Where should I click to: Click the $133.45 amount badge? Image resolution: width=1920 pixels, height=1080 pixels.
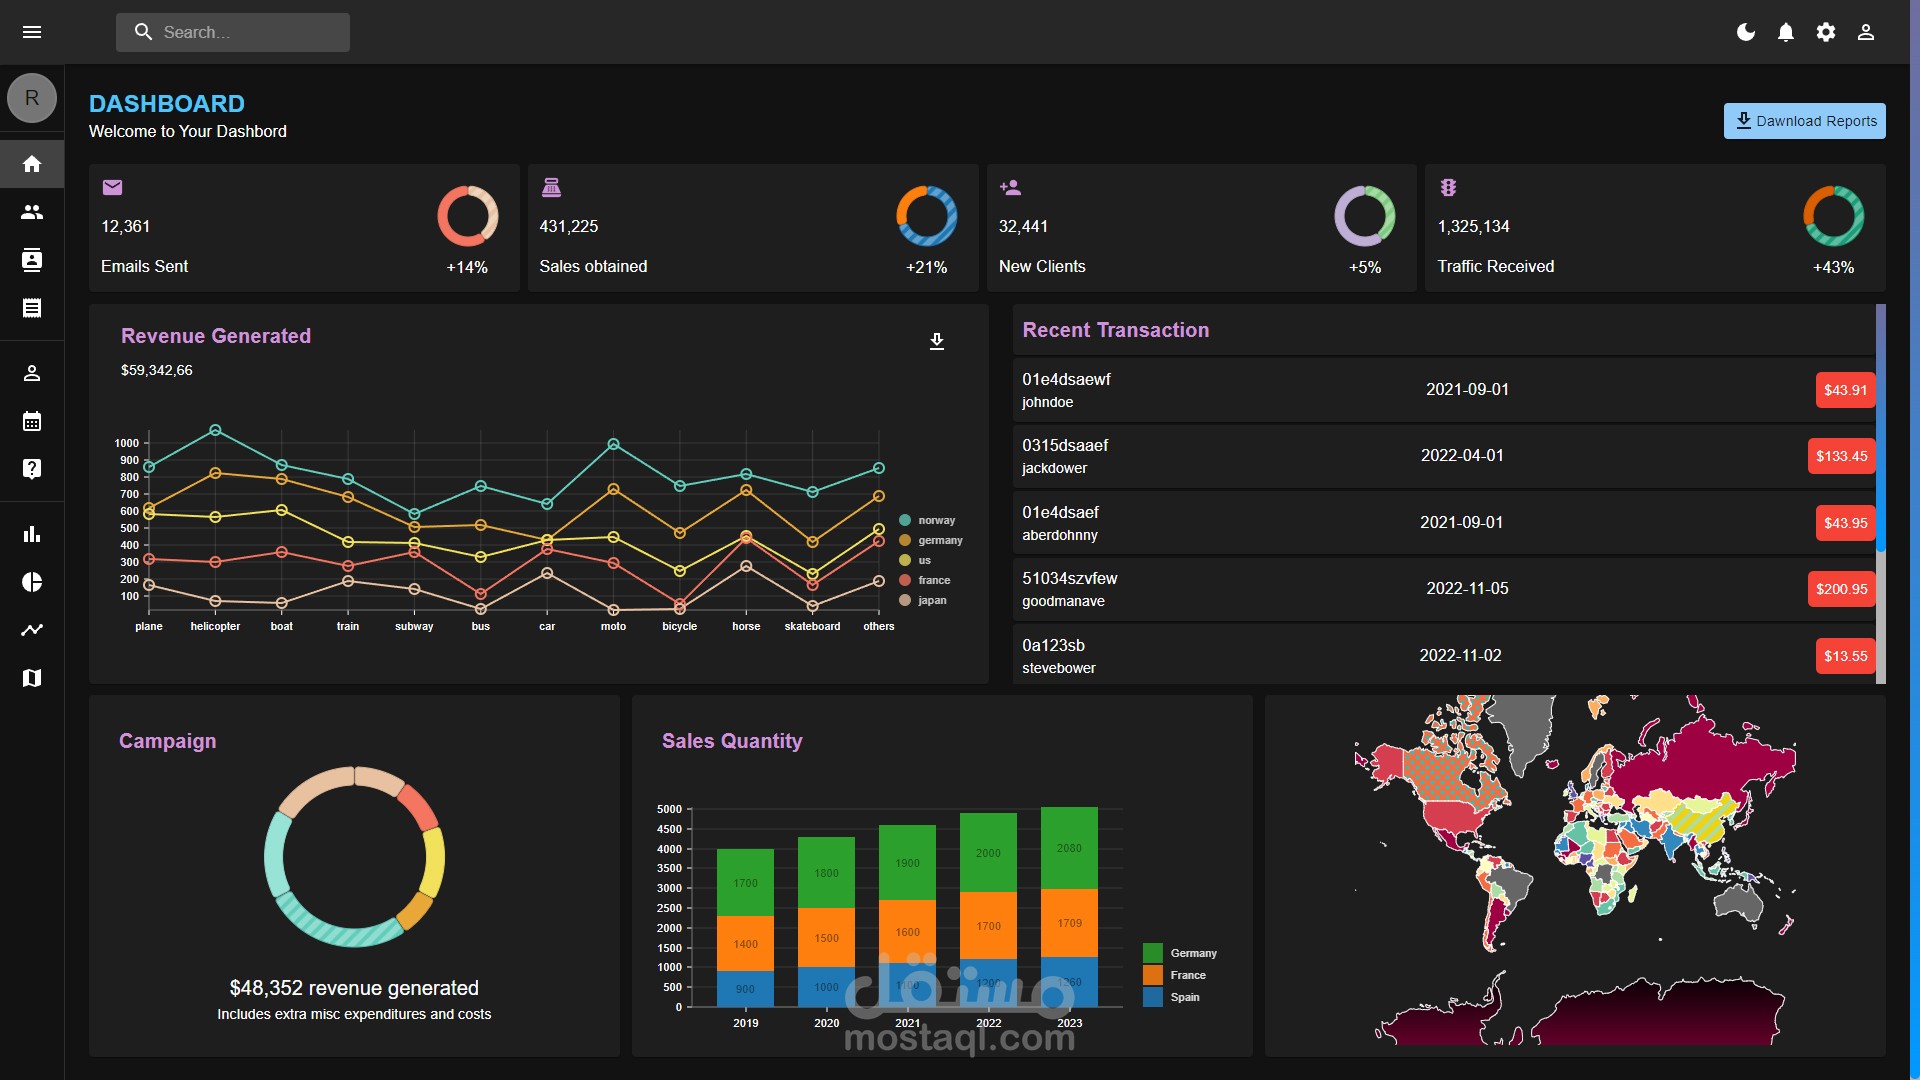(1841, 456)
